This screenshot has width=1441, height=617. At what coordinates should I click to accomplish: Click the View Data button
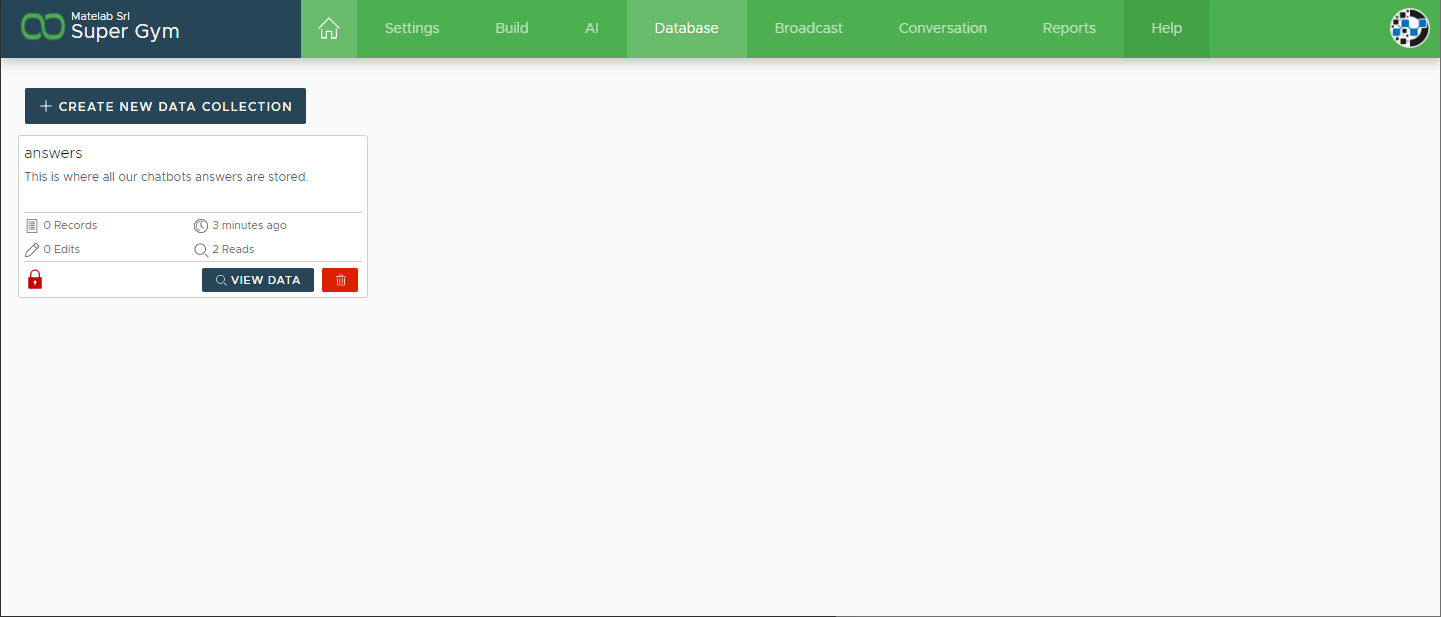point(258,280)
